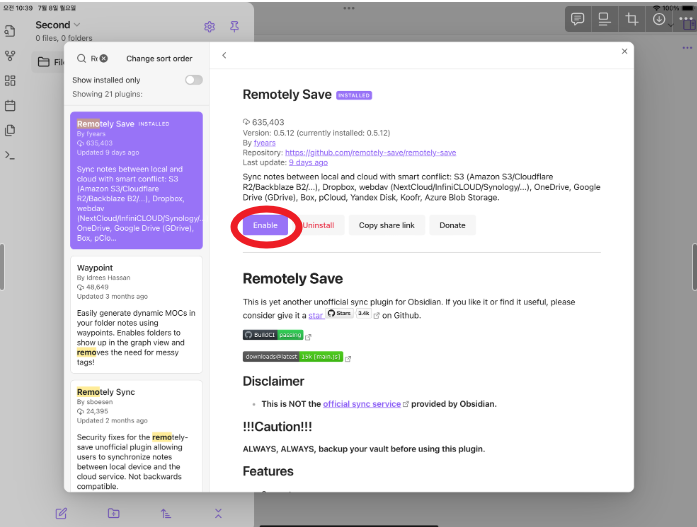Open the Files folder tab in sidebar
The image size is (697, 527).
(48, 62)
